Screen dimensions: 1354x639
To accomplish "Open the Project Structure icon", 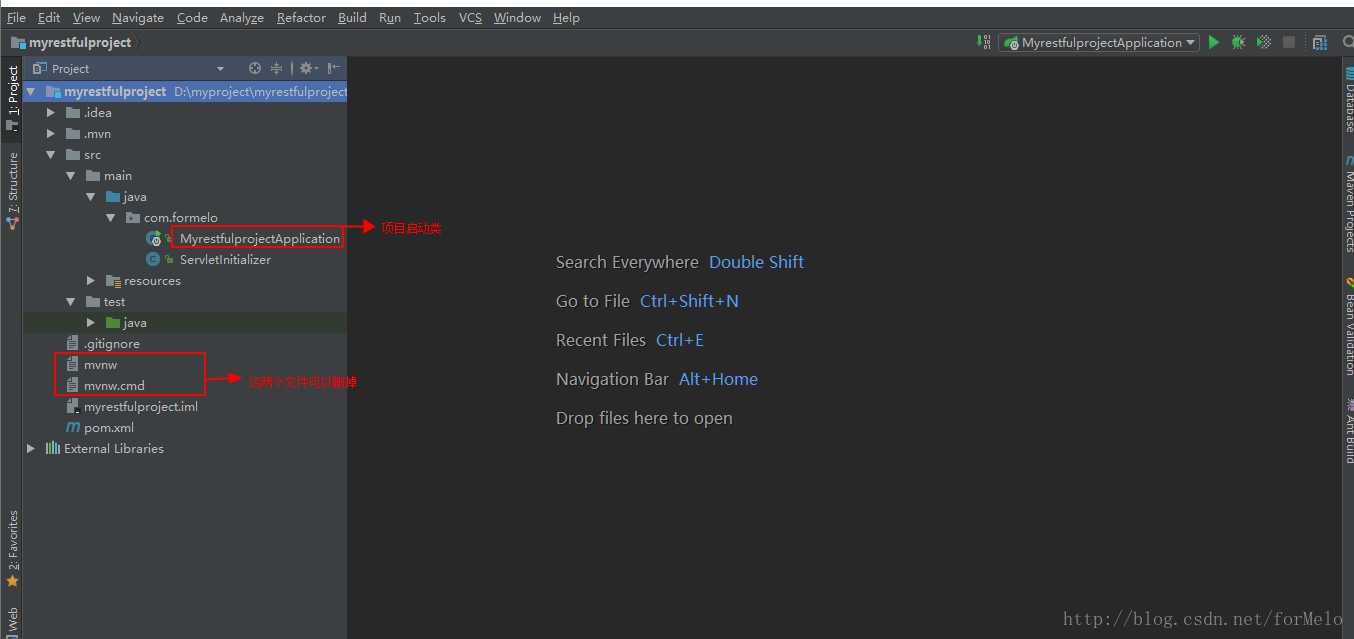I will tap(1320, 42).
